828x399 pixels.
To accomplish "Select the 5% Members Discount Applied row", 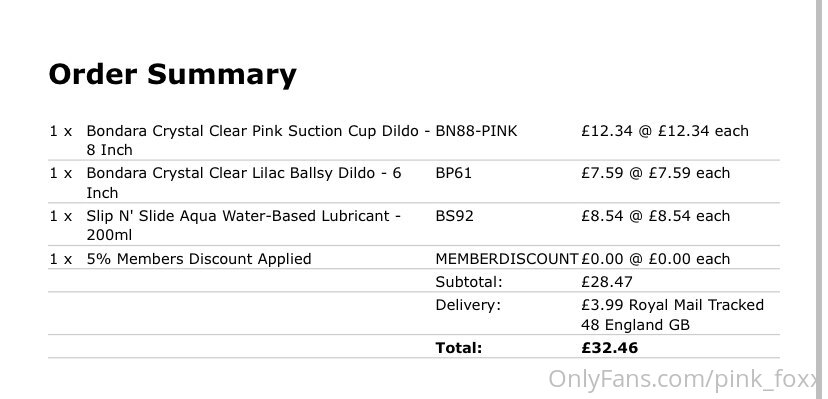I will pyautogui.click(x=413, y=259).
